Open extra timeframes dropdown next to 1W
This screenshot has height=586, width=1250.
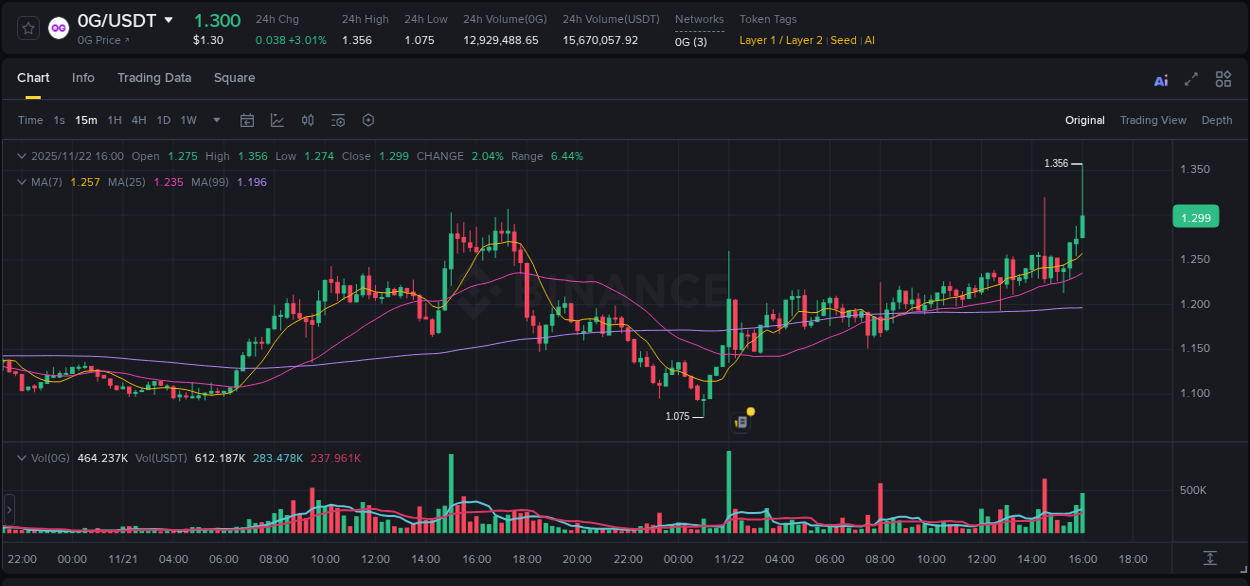coord(215,119)
